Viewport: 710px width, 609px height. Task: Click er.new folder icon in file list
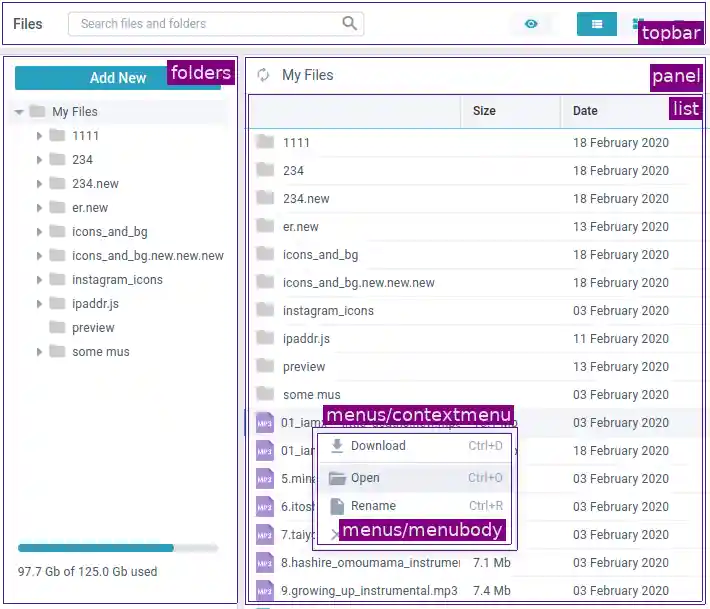[x=265, y=226]
